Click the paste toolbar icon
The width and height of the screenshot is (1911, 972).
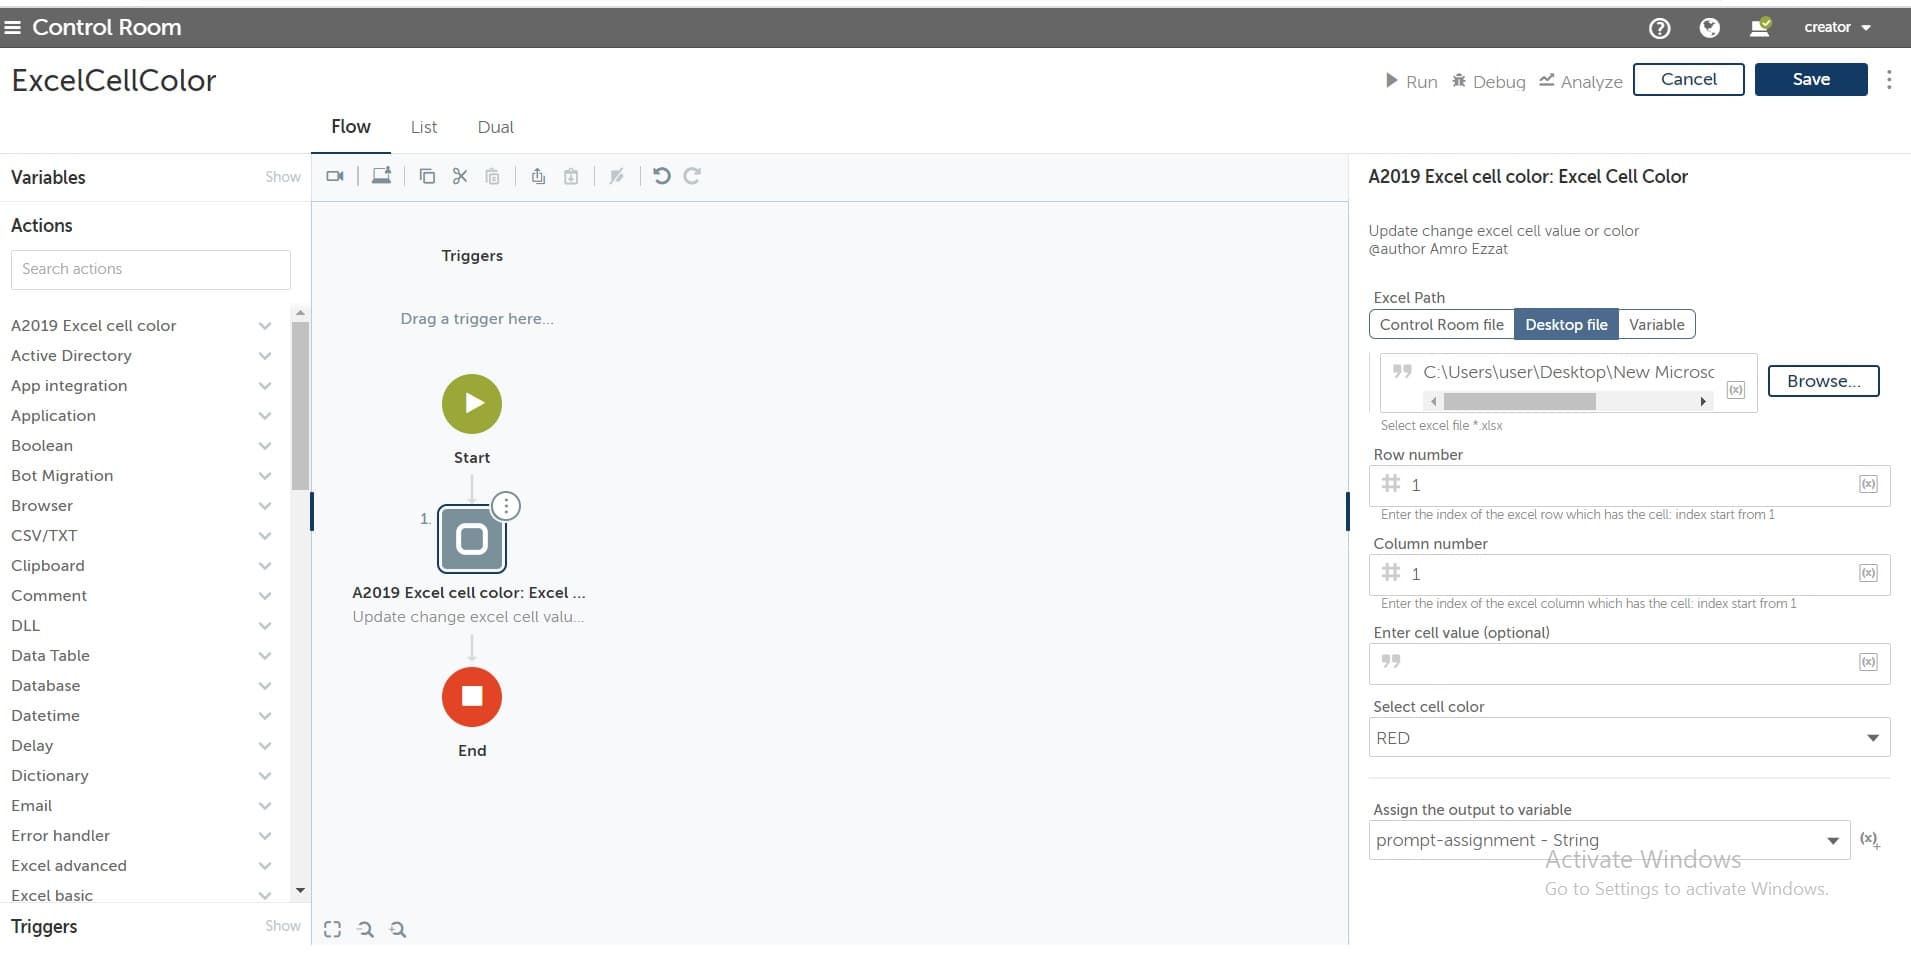(492, 176)
